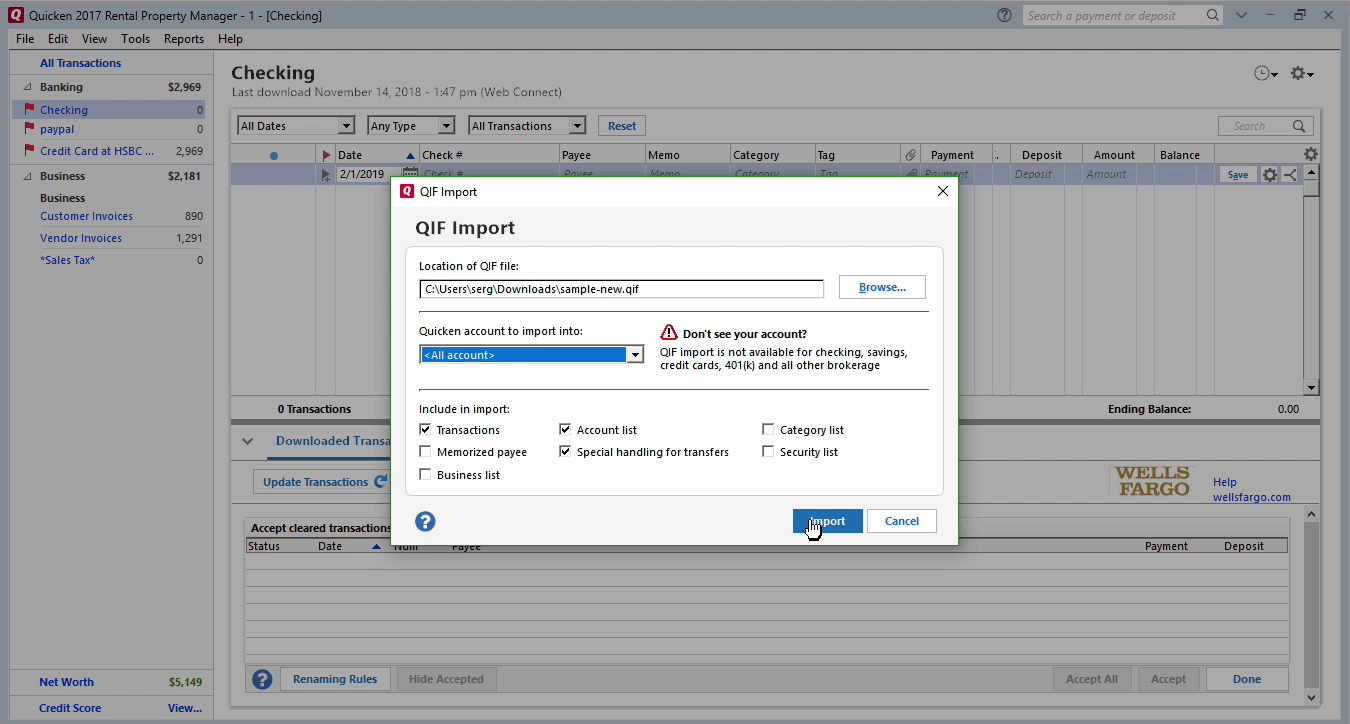This screenshot has width=1350, height=724.
Task: Close the QIF Import dialog with the X
Action: tap(942, 191)
